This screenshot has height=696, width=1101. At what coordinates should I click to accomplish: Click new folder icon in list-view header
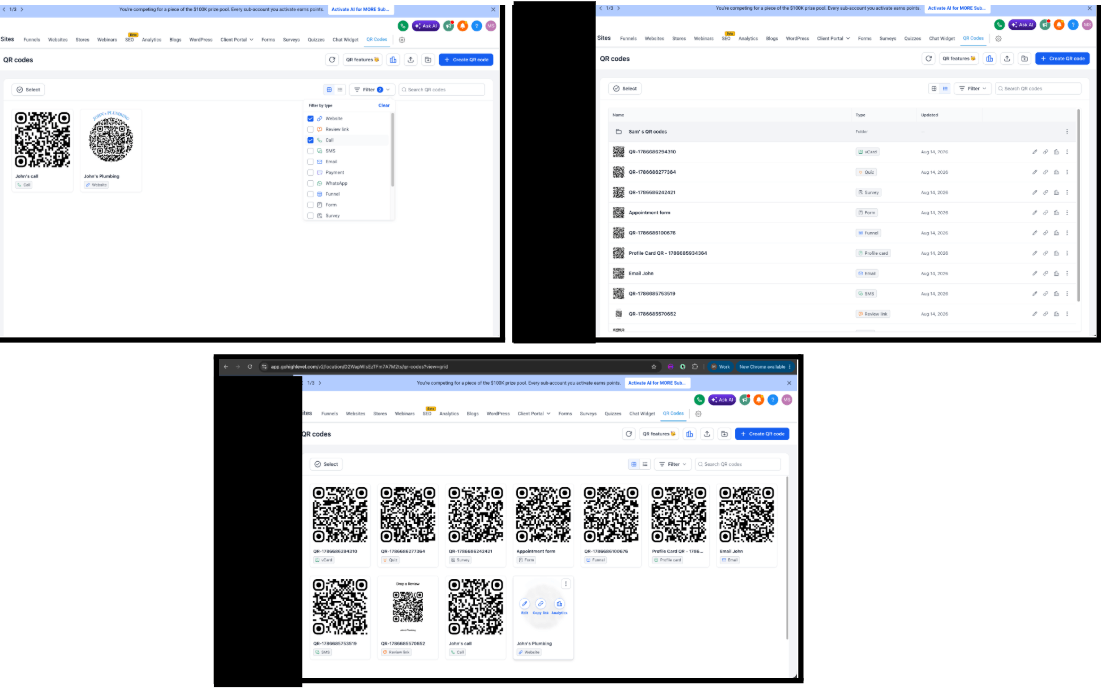1024,59
